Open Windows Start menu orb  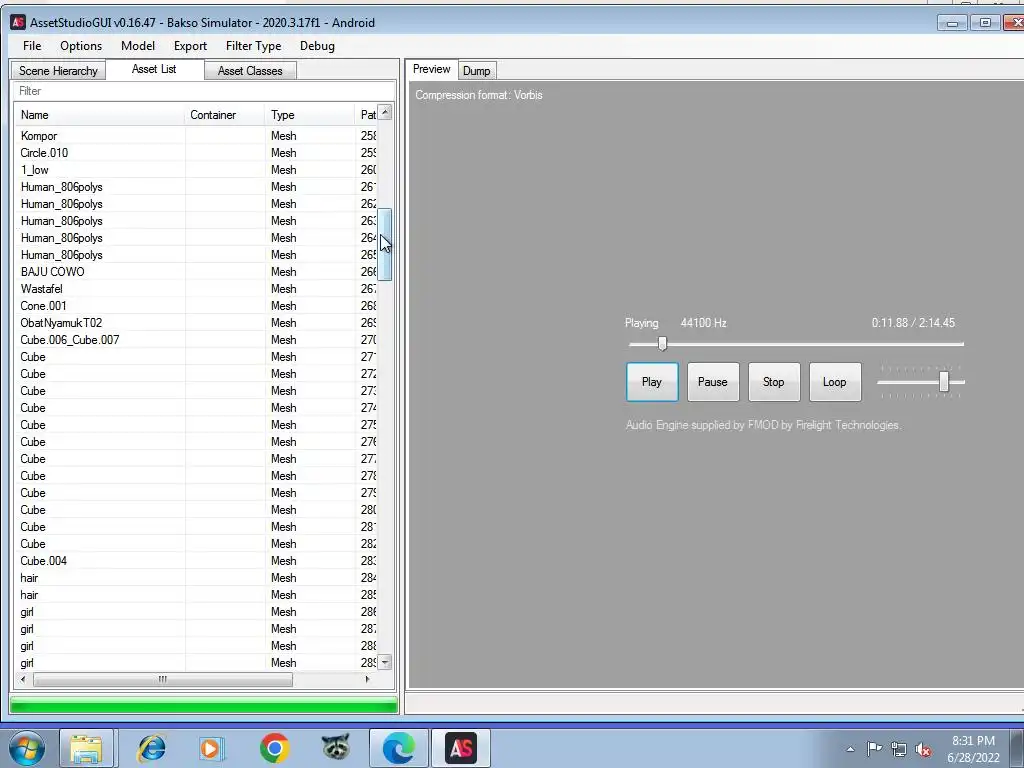point(27,748)
